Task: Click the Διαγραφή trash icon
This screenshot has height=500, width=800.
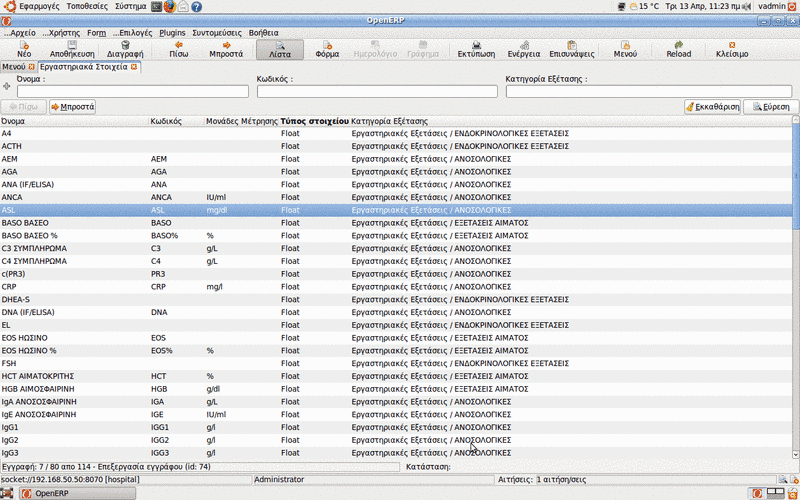Action: (126, 45)
